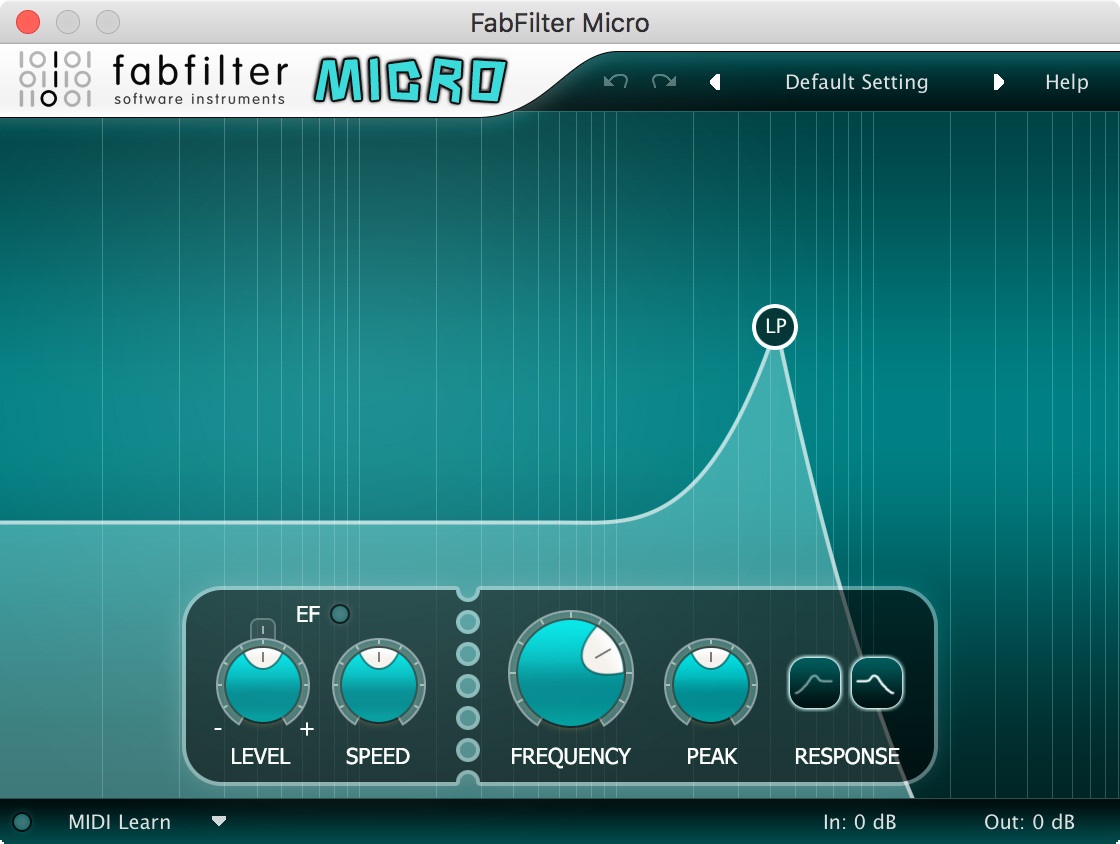Enable the EF envelope follower light

point(339,614)
